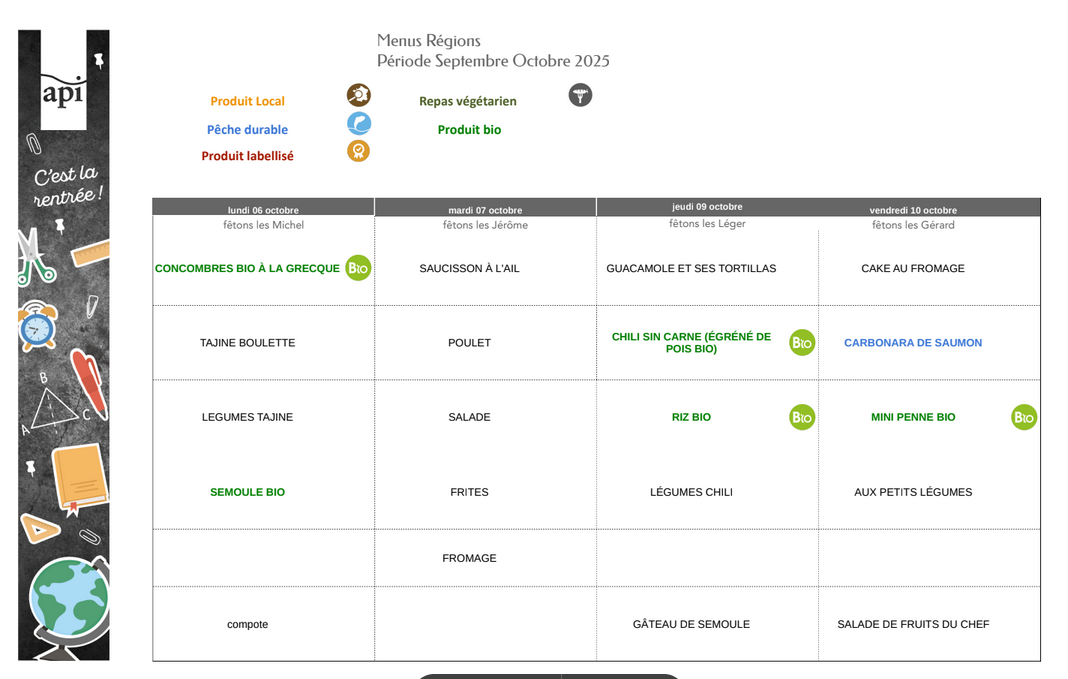Click the Carbonara de Saumon dish text

(x=913, y=343)
